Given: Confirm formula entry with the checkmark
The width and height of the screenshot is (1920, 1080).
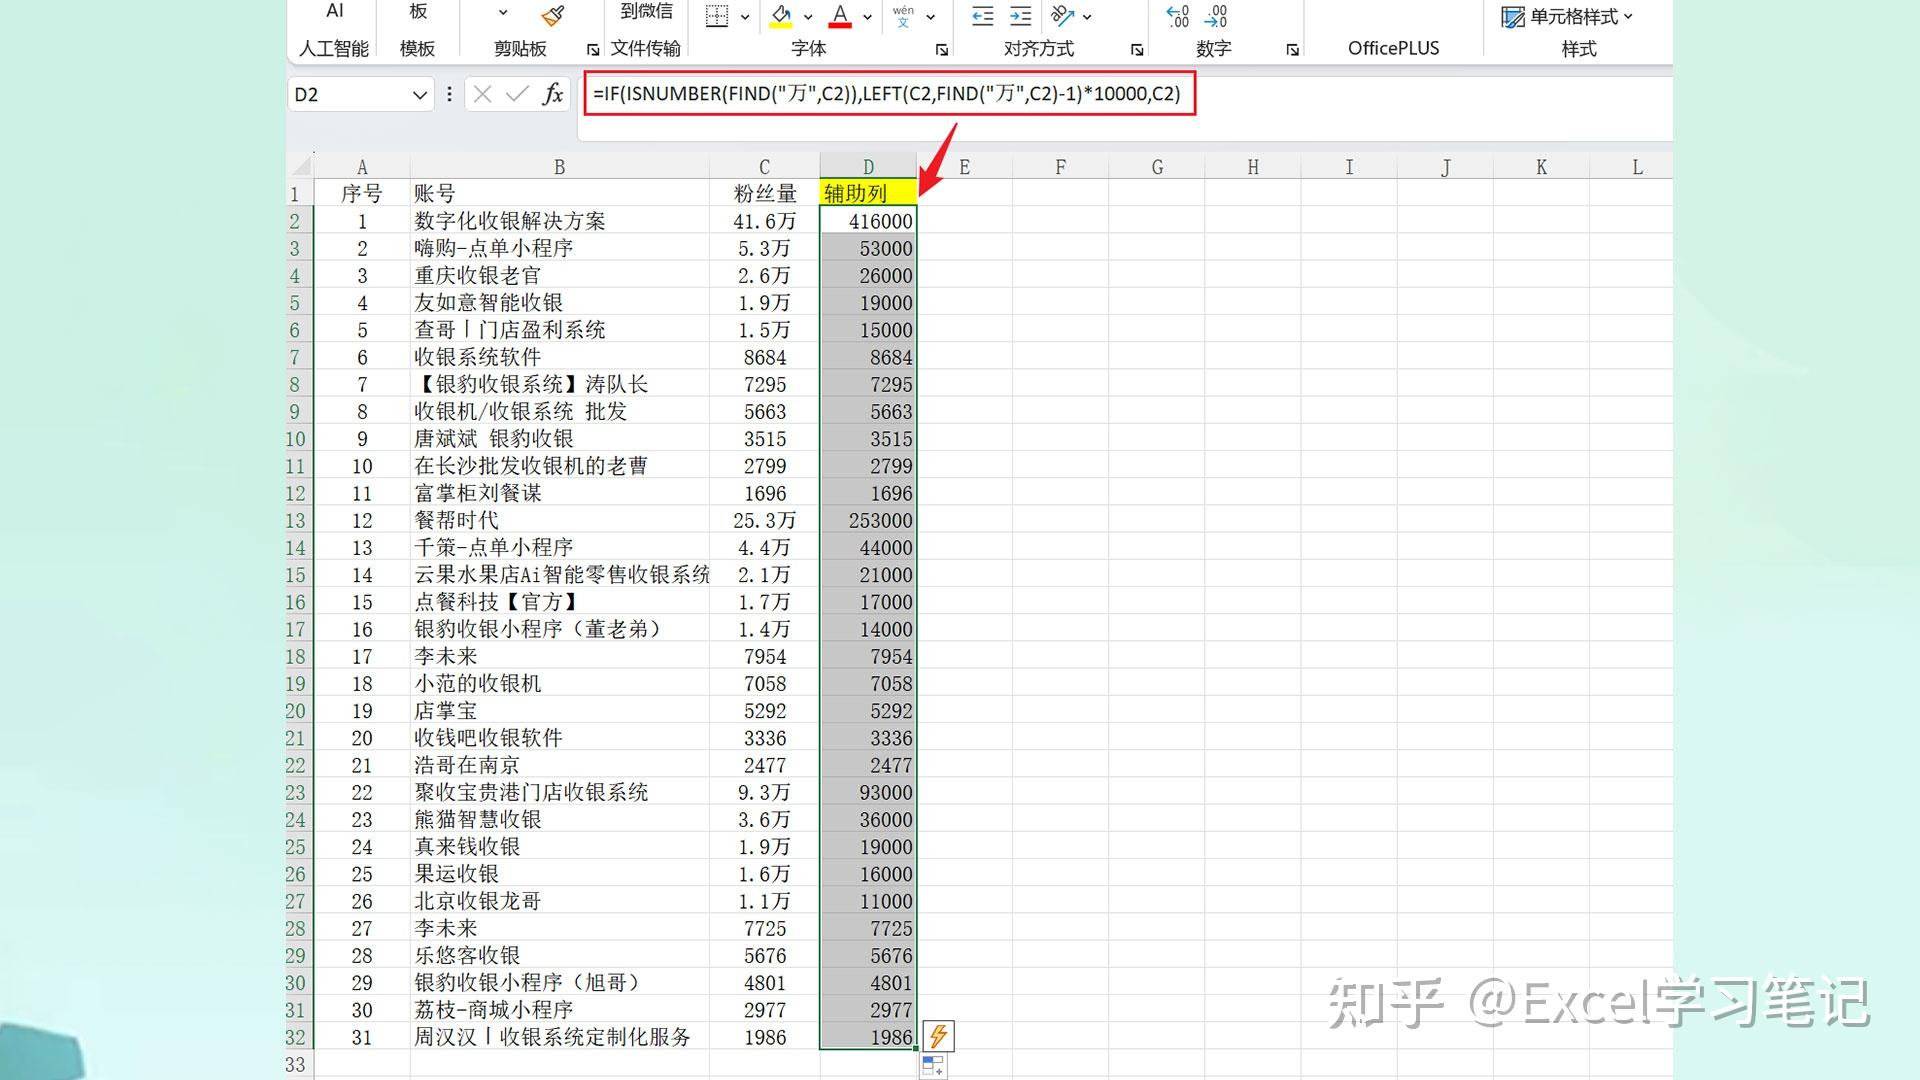Looking at the screenshot, I should point(517,94).
